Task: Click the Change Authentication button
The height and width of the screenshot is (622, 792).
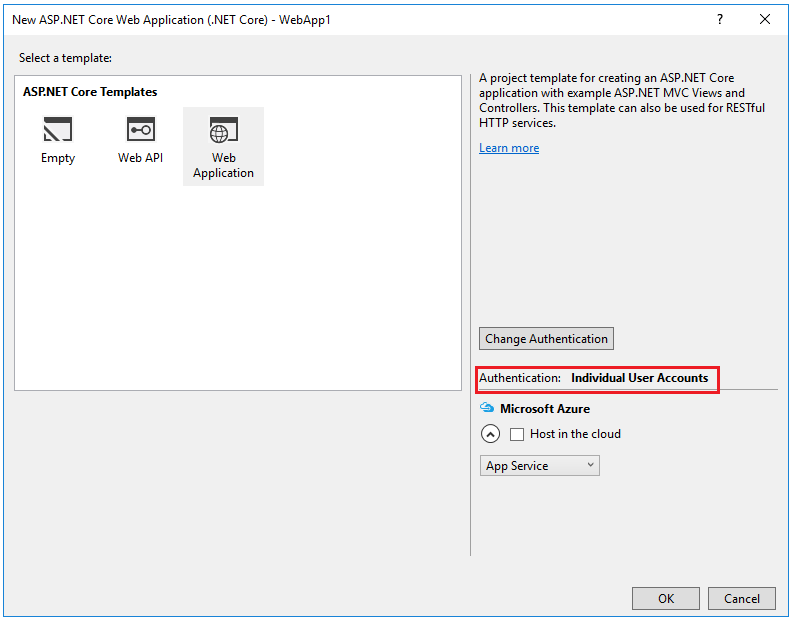Action: point(546,339)
